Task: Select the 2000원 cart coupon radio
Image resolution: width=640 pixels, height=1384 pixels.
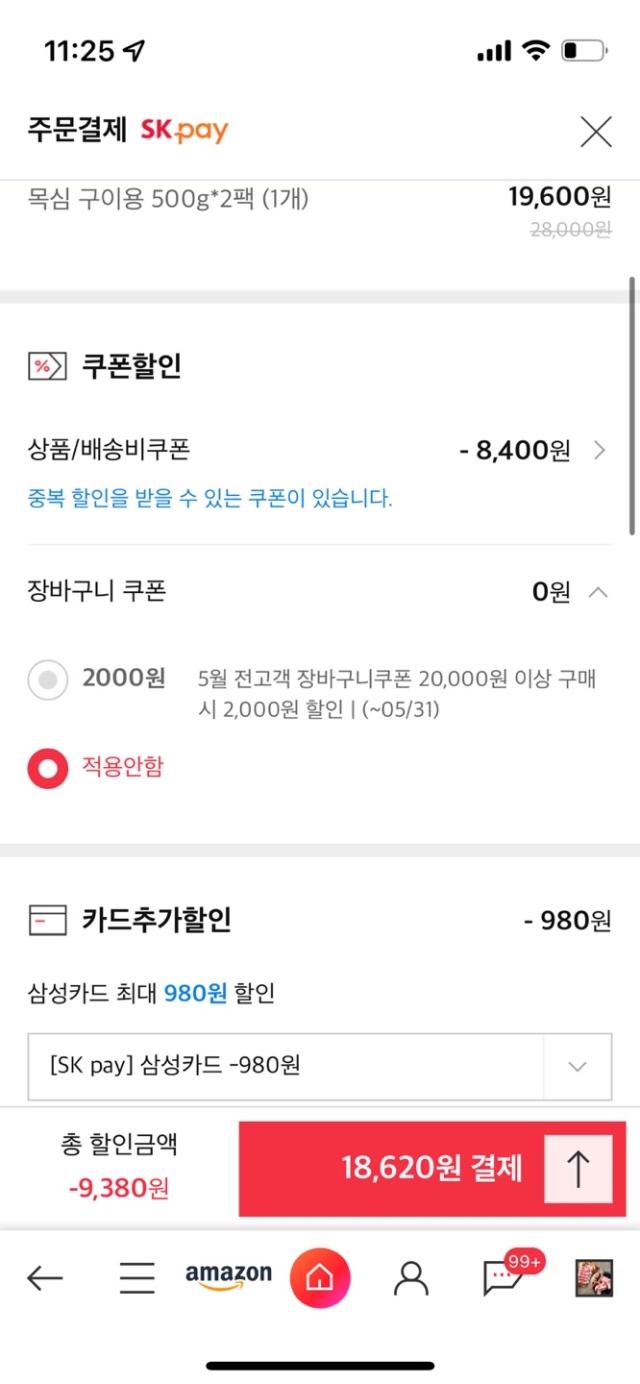Action: tap(47, 680)
